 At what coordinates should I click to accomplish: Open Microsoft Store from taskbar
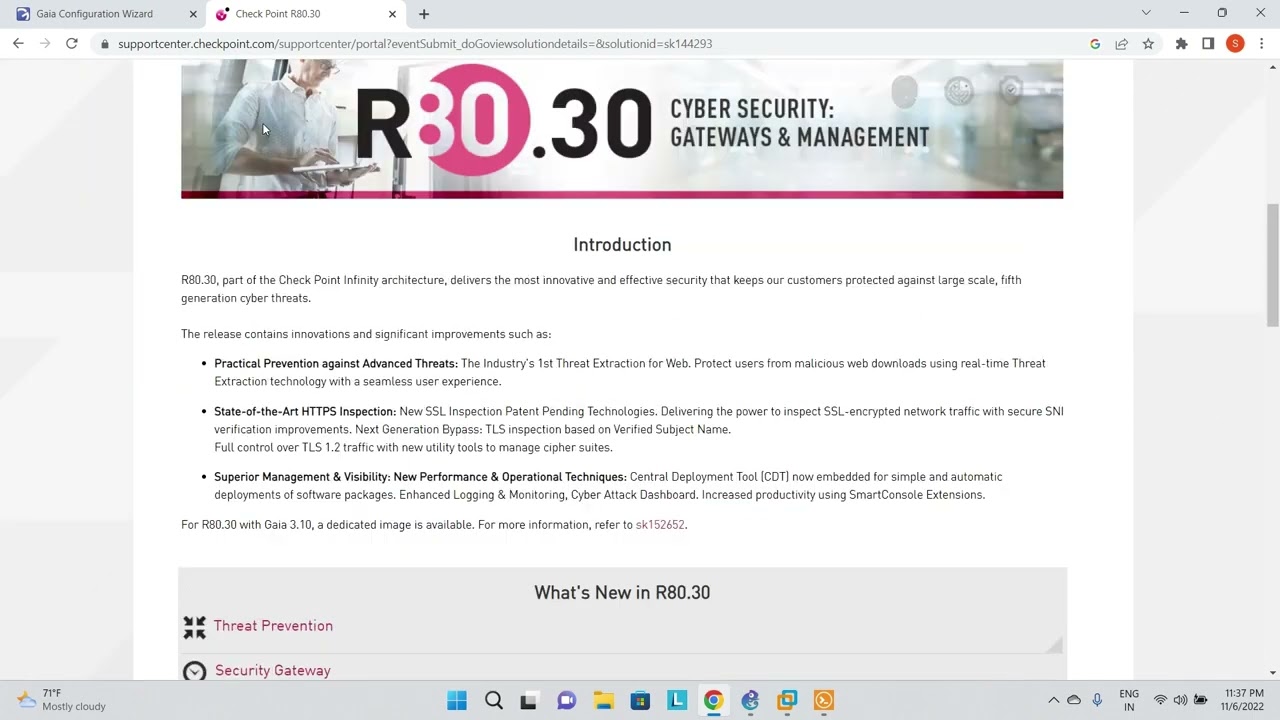coord(640,701)
